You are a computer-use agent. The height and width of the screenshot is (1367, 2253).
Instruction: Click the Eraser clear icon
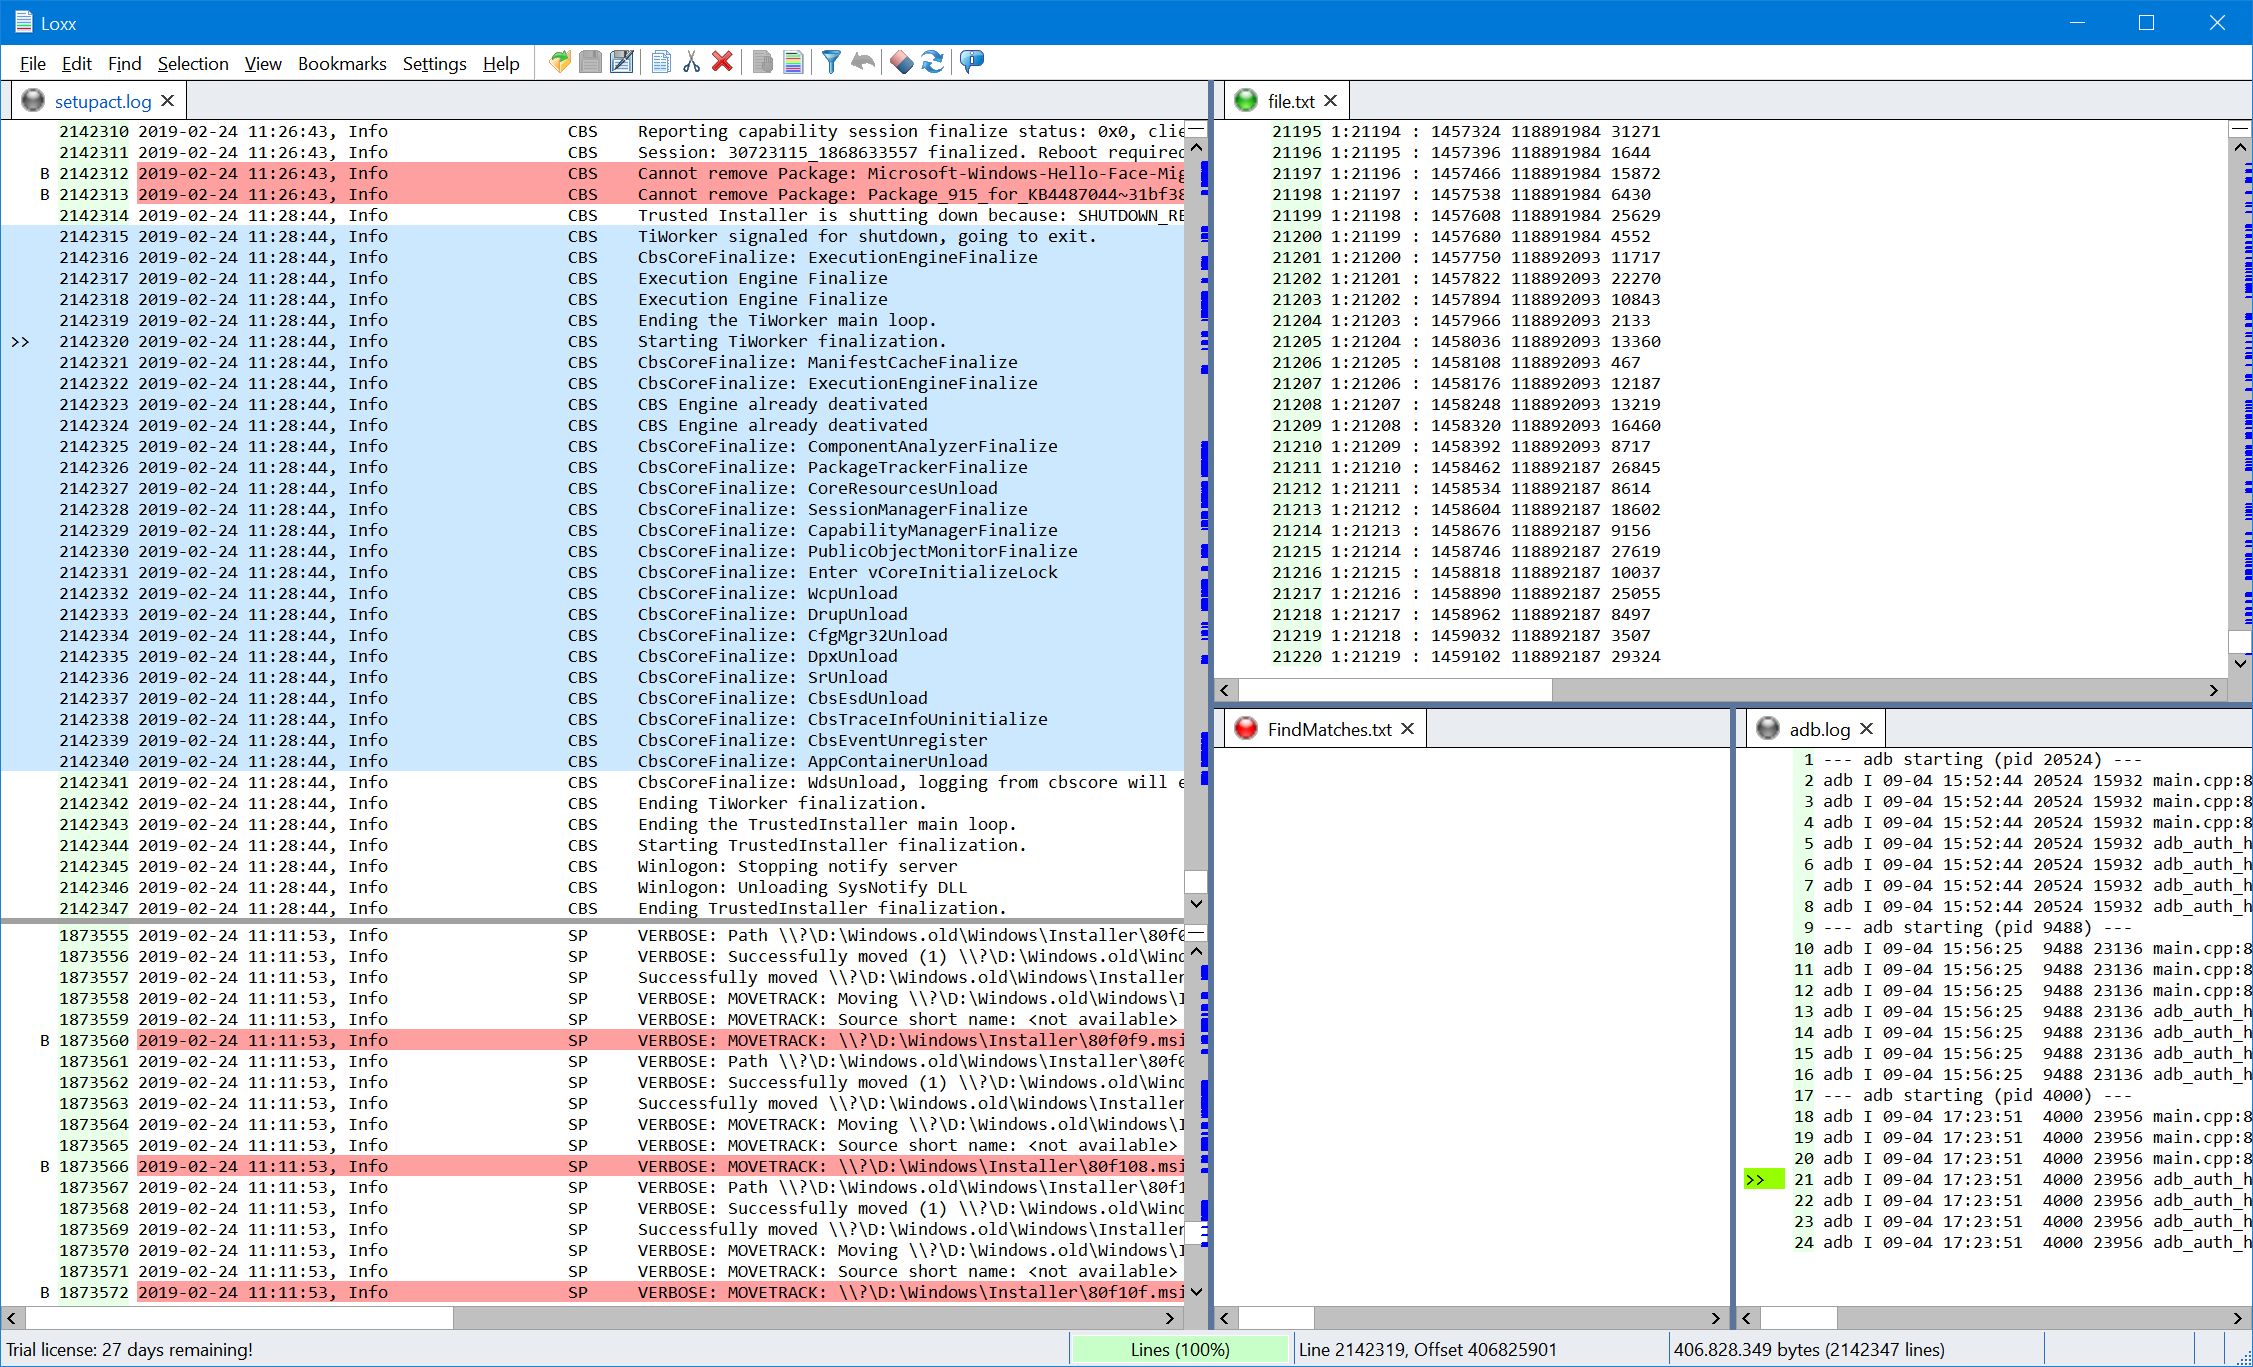pos(901,62)
